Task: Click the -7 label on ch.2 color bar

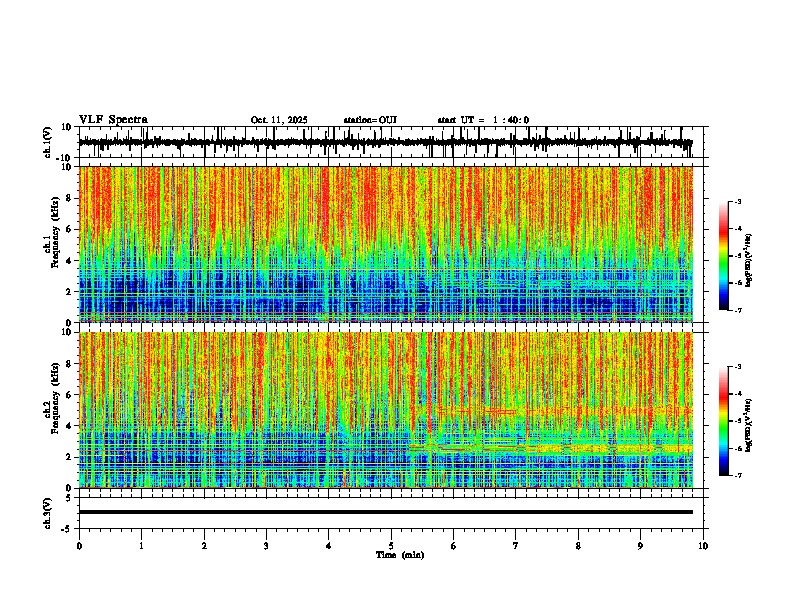Action: point(738,475)
